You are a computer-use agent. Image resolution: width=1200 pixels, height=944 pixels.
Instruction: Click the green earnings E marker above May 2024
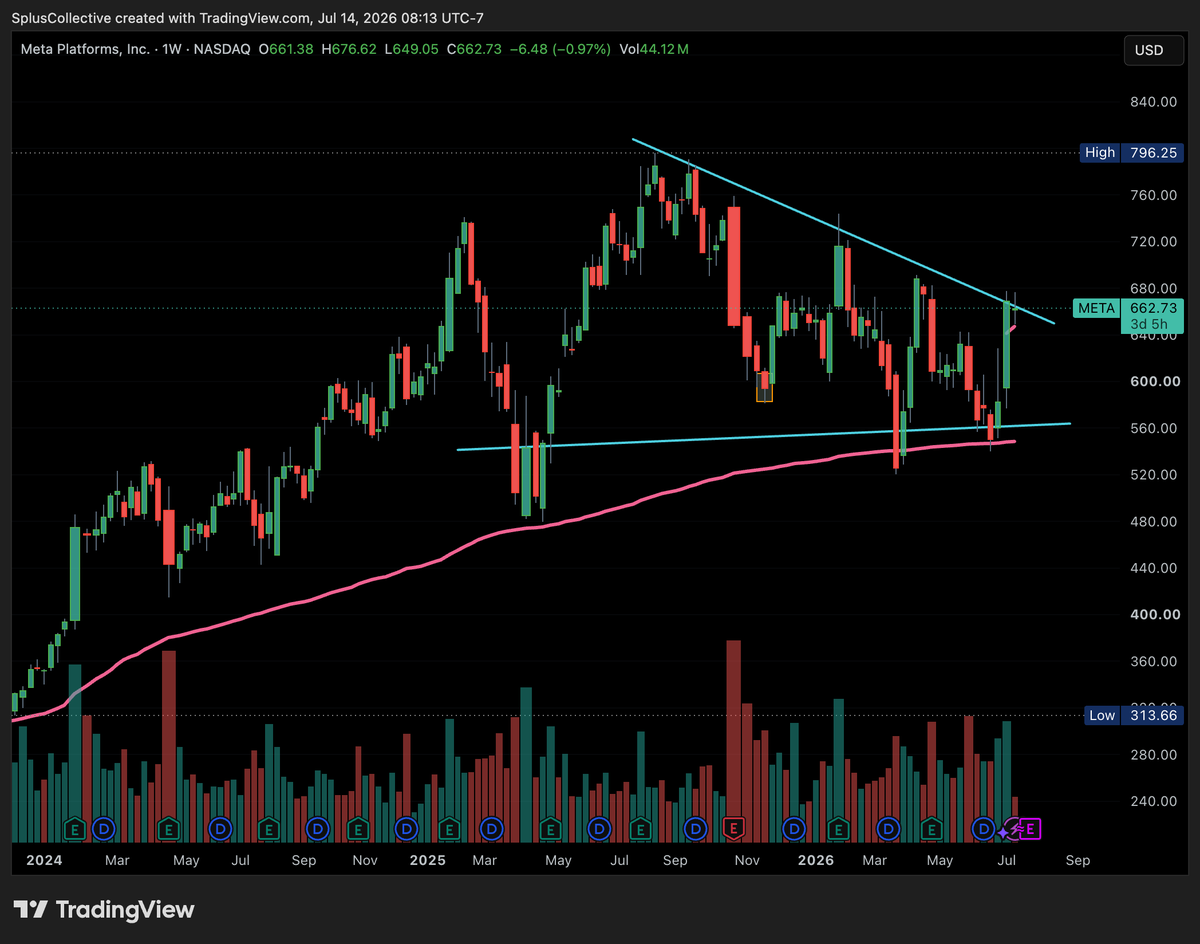[x=167, y=828]
